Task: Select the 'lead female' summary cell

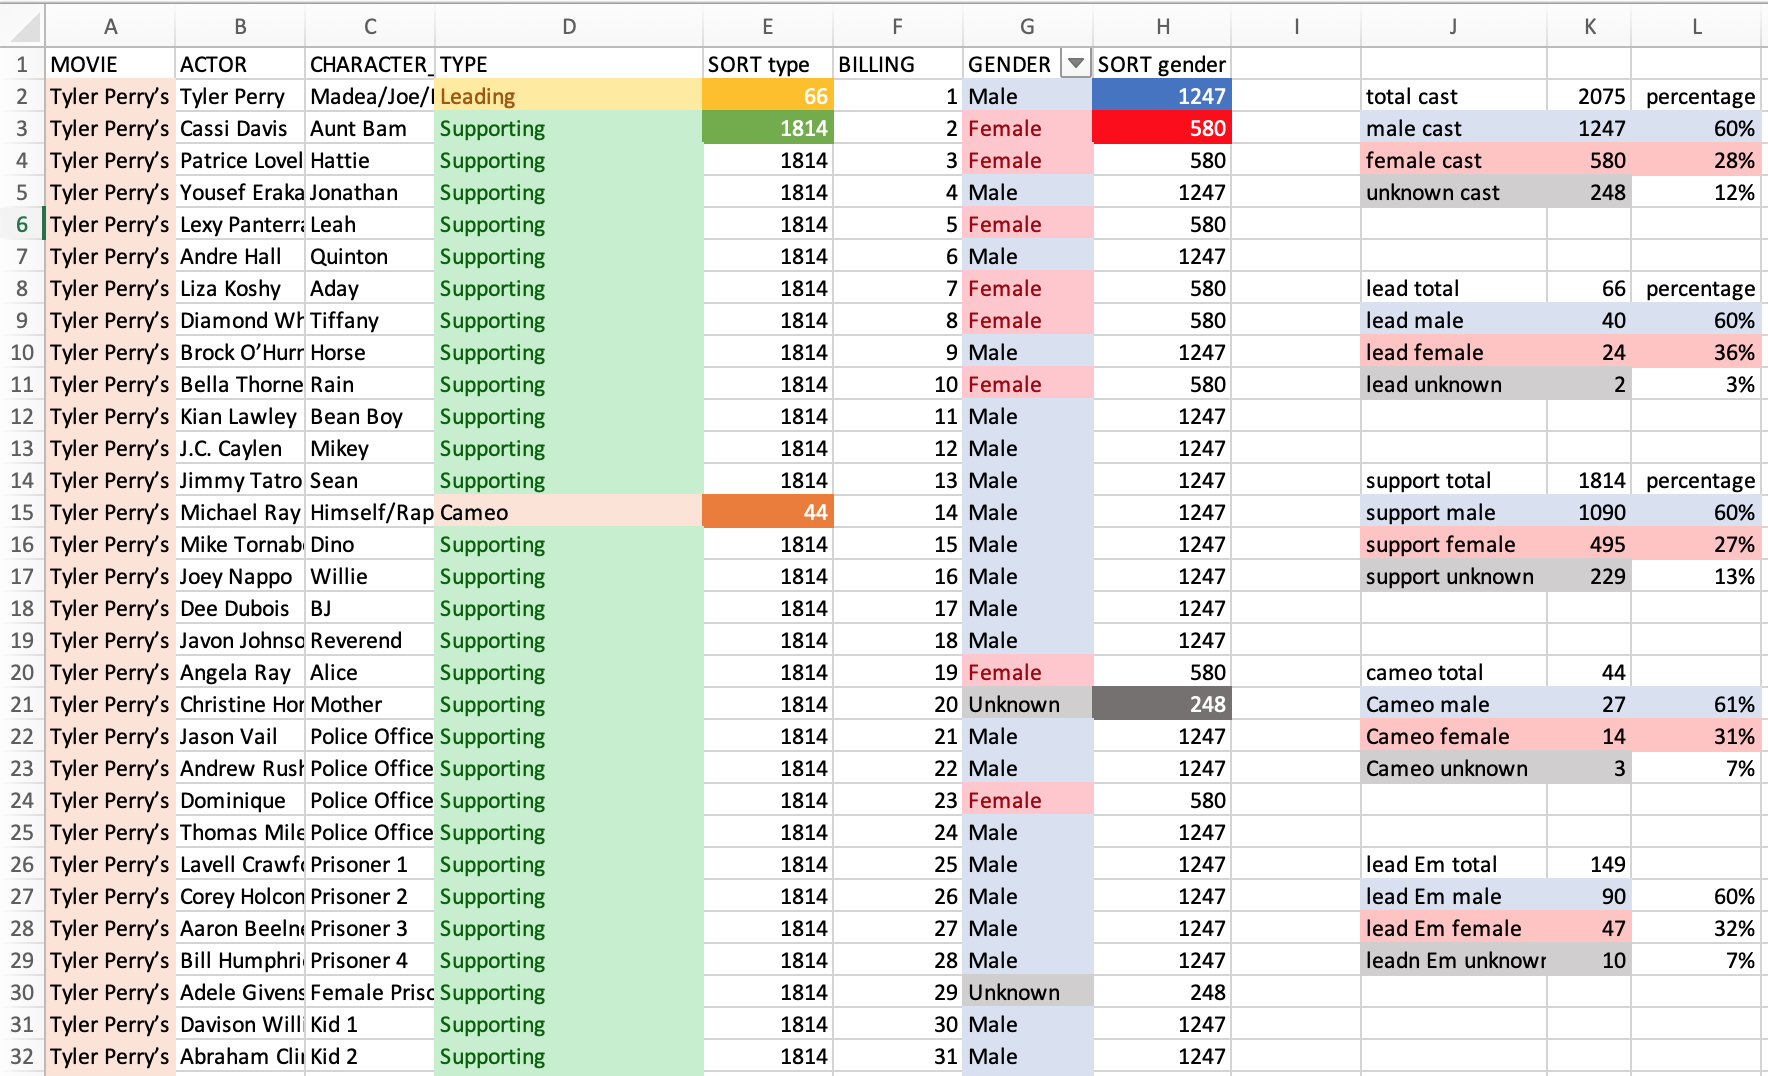Action: tap(1453, 352)
